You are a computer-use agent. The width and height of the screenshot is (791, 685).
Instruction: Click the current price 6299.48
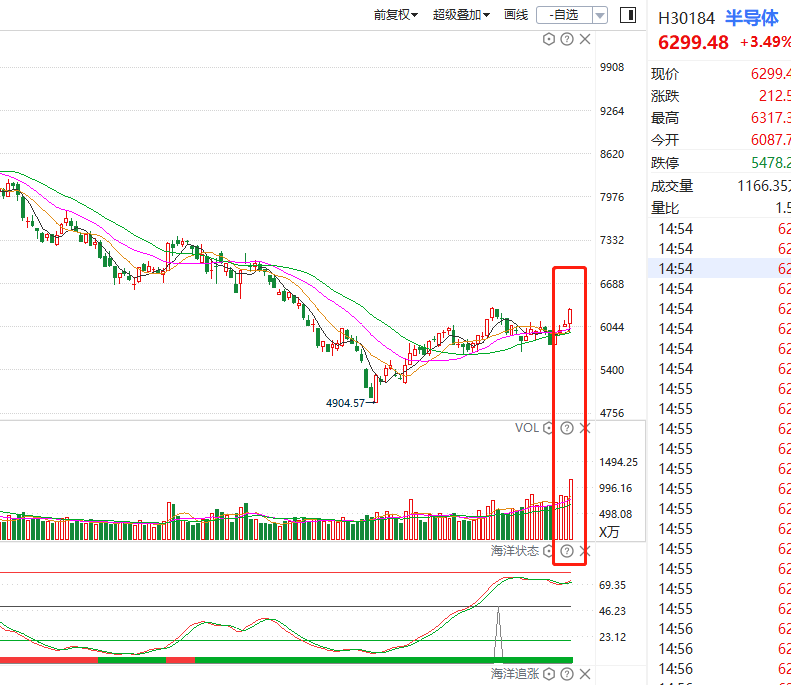(x=694, y=43)
